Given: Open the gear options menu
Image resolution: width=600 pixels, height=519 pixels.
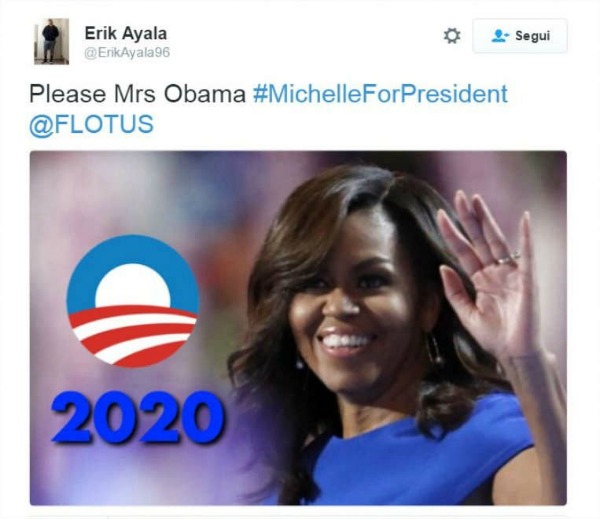Looking at the screenshot, I should click(x=452, y=36).
